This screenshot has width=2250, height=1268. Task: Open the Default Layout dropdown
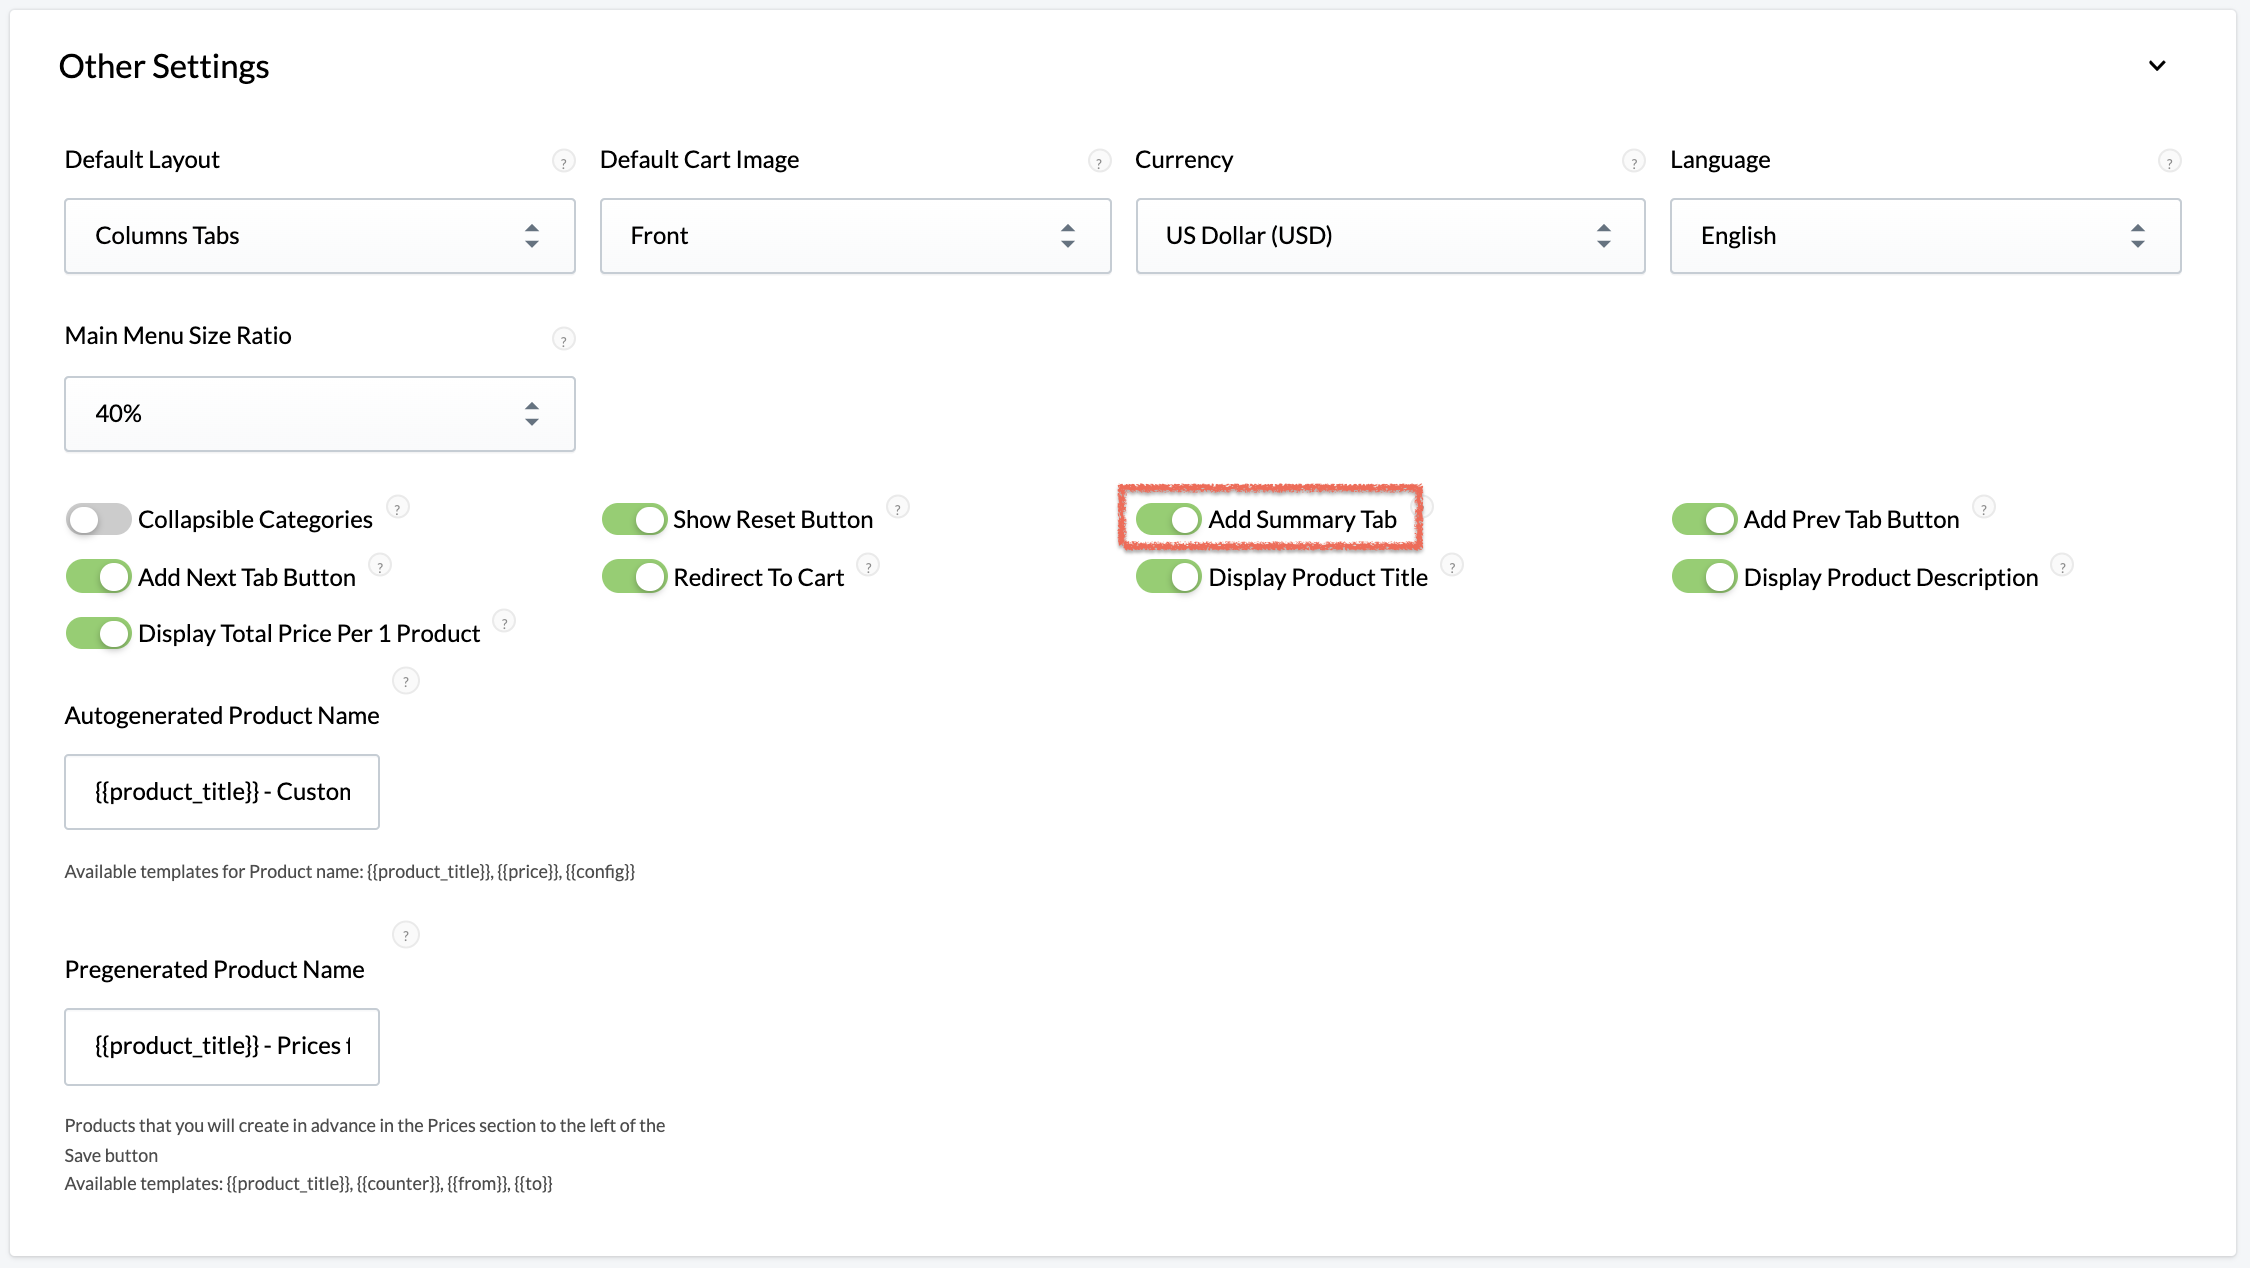coord(320,236)
